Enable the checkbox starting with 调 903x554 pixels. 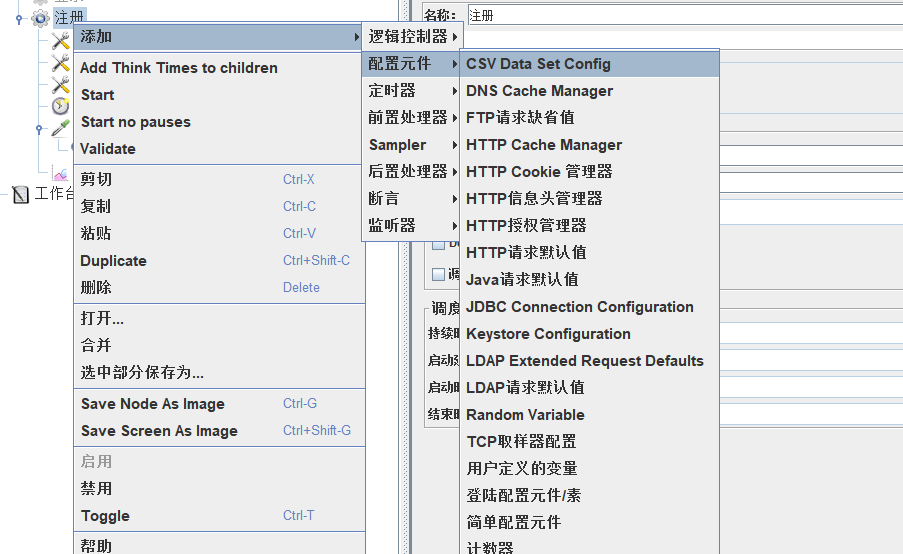pyautogui.click(x=438, y=274)
